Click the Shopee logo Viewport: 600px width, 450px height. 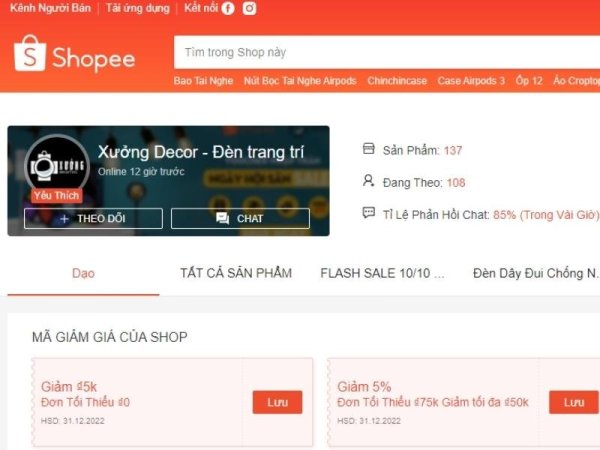[75, 57]
